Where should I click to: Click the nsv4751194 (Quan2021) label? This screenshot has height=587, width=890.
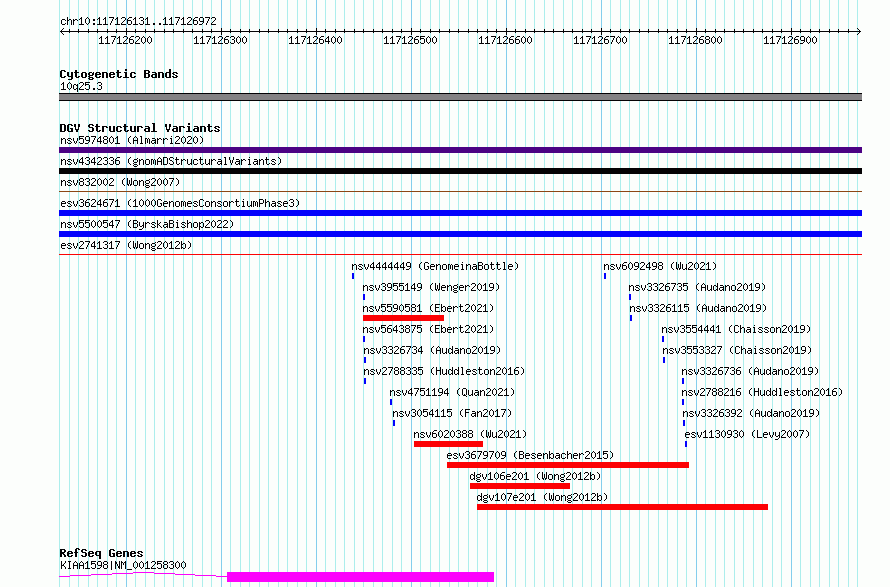pos(452,392)
